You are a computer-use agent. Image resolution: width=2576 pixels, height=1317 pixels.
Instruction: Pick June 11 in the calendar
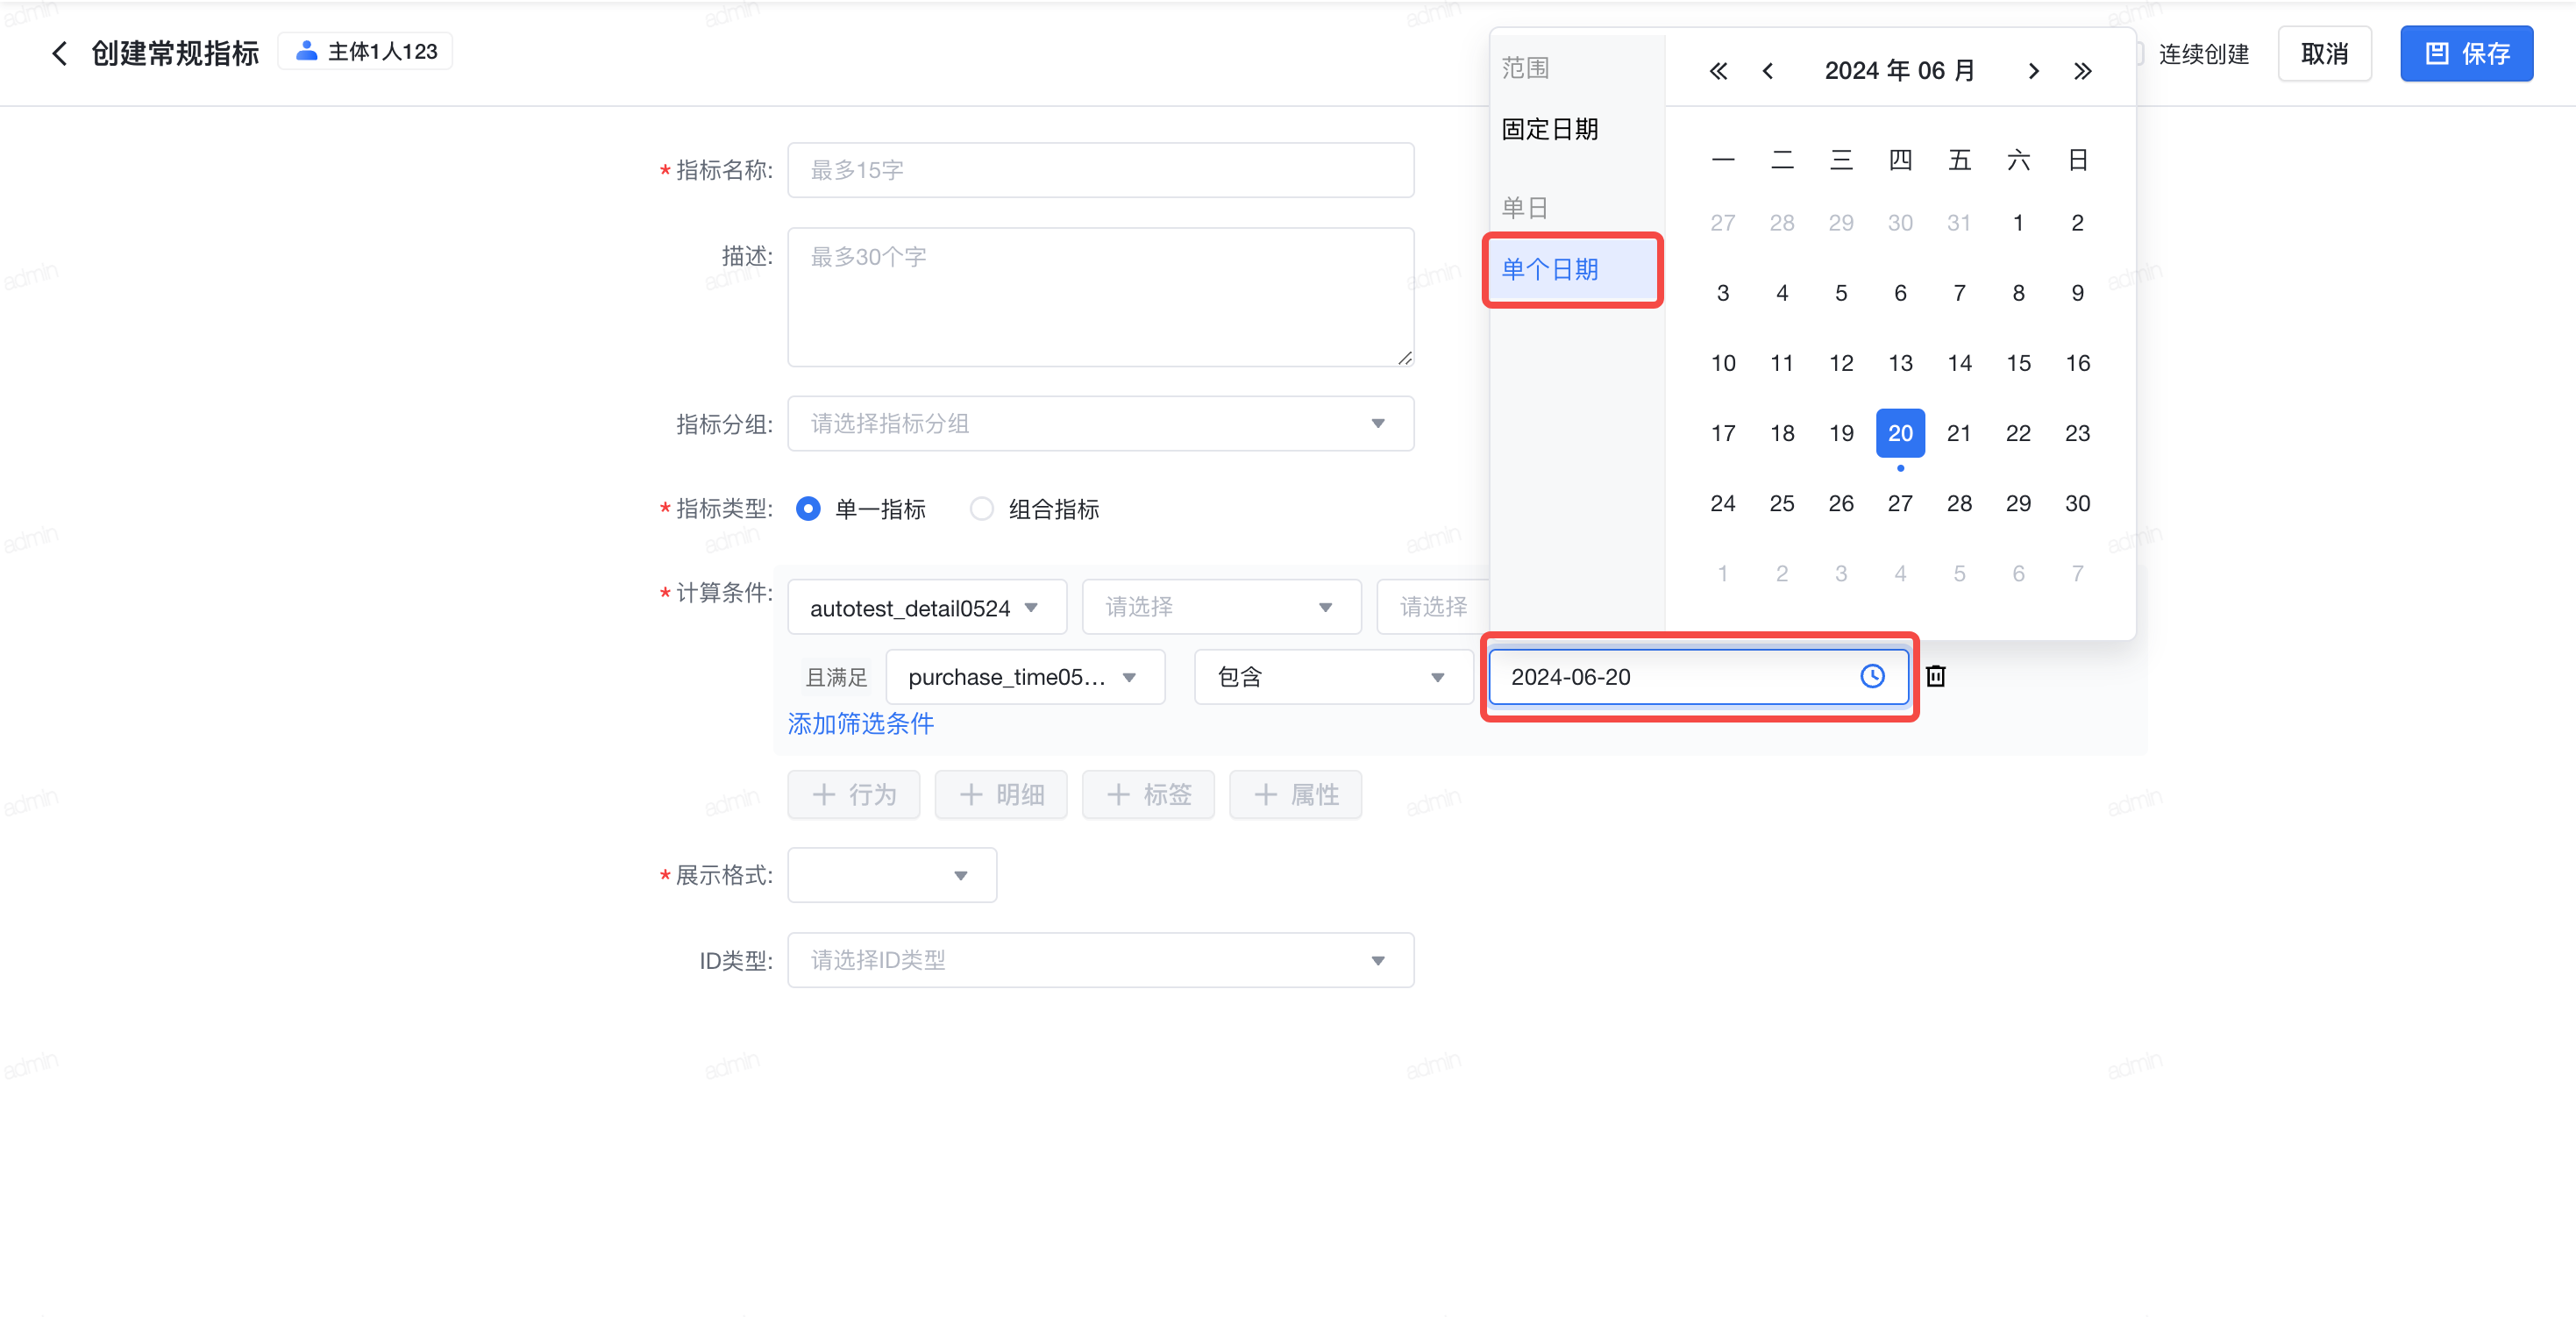1782,363
